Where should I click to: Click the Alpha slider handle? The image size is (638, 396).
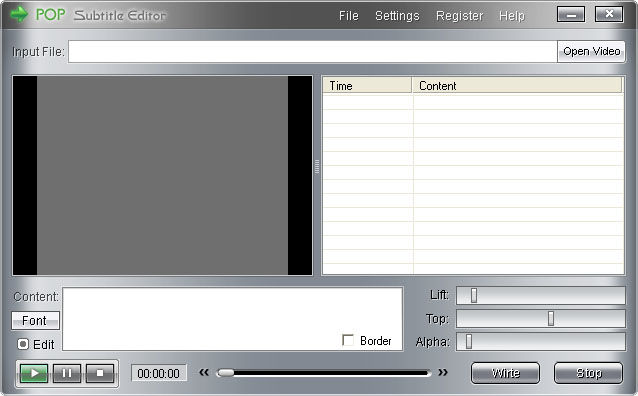point(469,341)
